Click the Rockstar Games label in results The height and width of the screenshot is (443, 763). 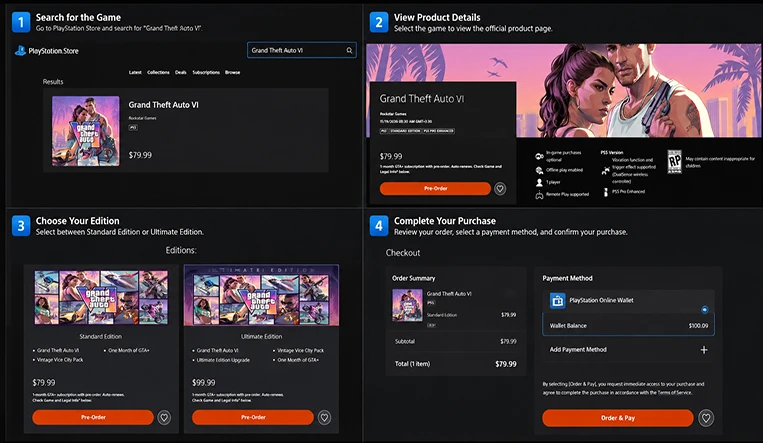tap(142, 118)
